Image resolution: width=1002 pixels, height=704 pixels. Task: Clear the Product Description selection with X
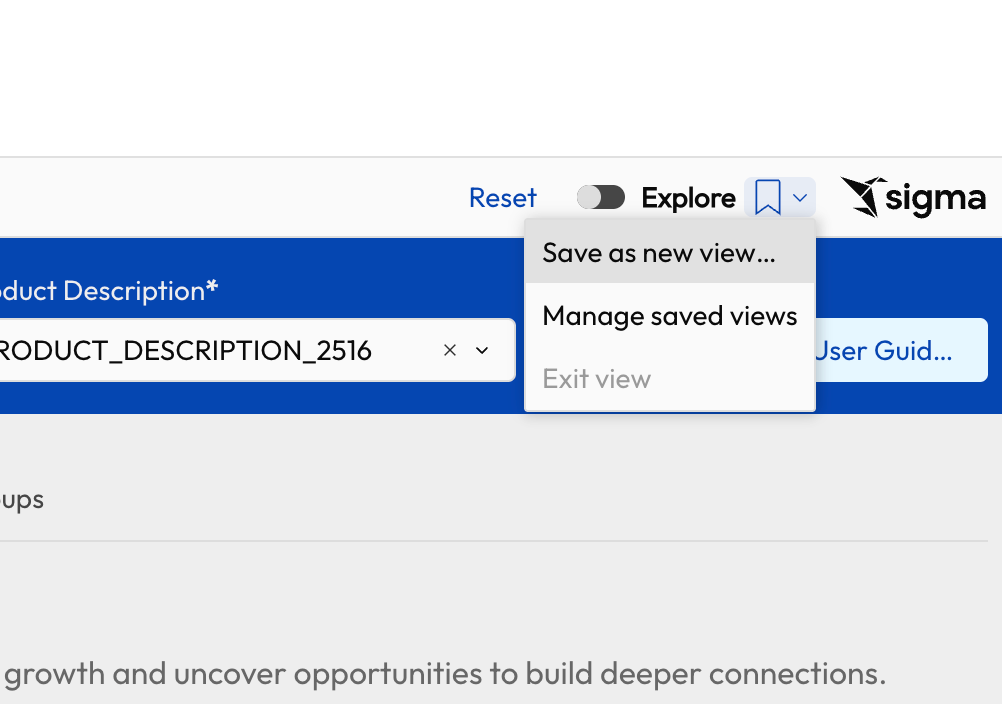click(450, 350)
